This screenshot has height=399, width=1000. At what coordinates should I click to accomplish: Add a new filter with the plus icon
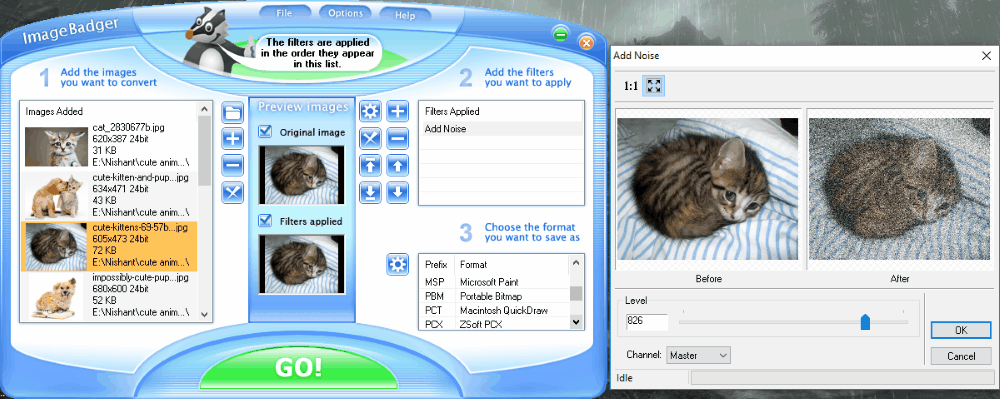pos(398,112)
